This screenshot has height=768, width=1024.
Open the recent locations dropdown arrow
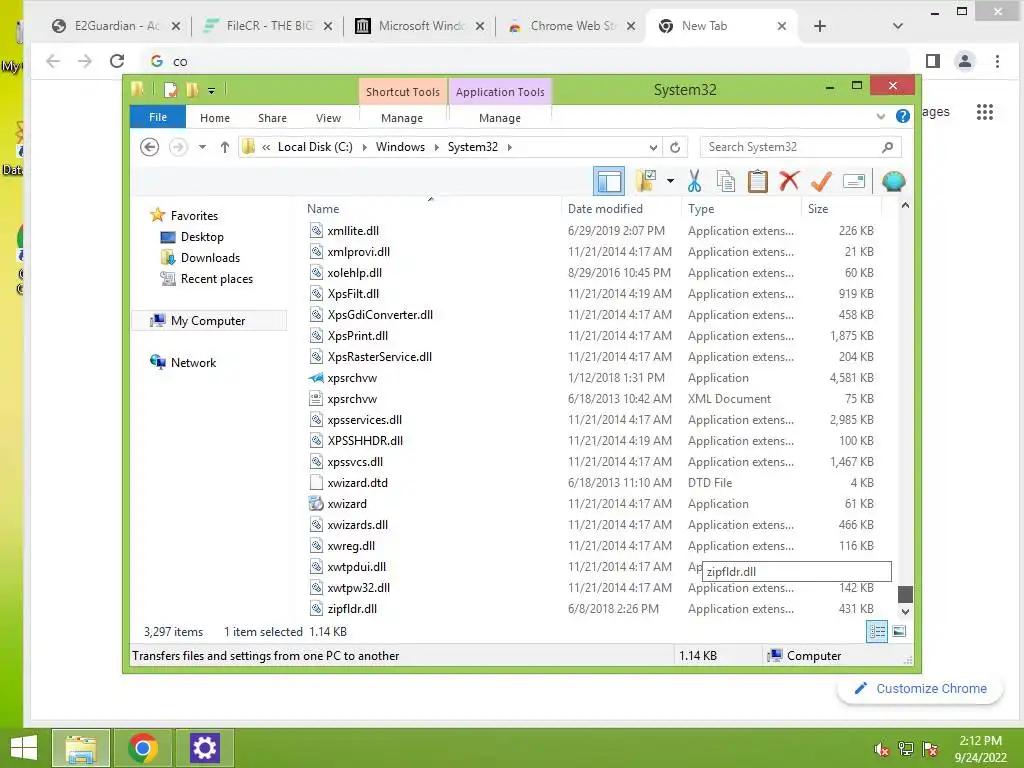coord(202,147)
